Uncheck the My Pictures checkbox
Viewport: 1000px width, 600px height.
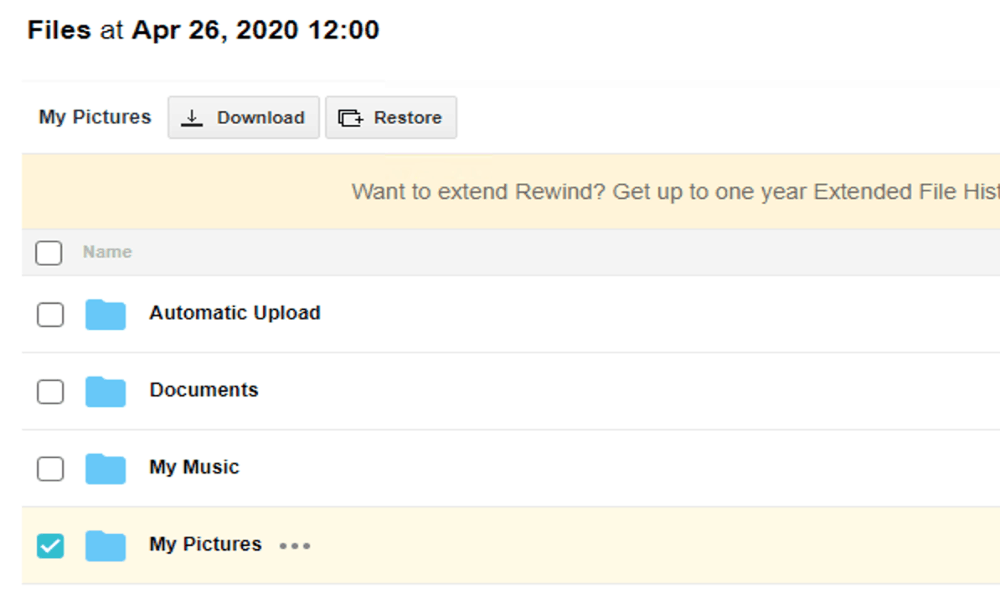50,546
